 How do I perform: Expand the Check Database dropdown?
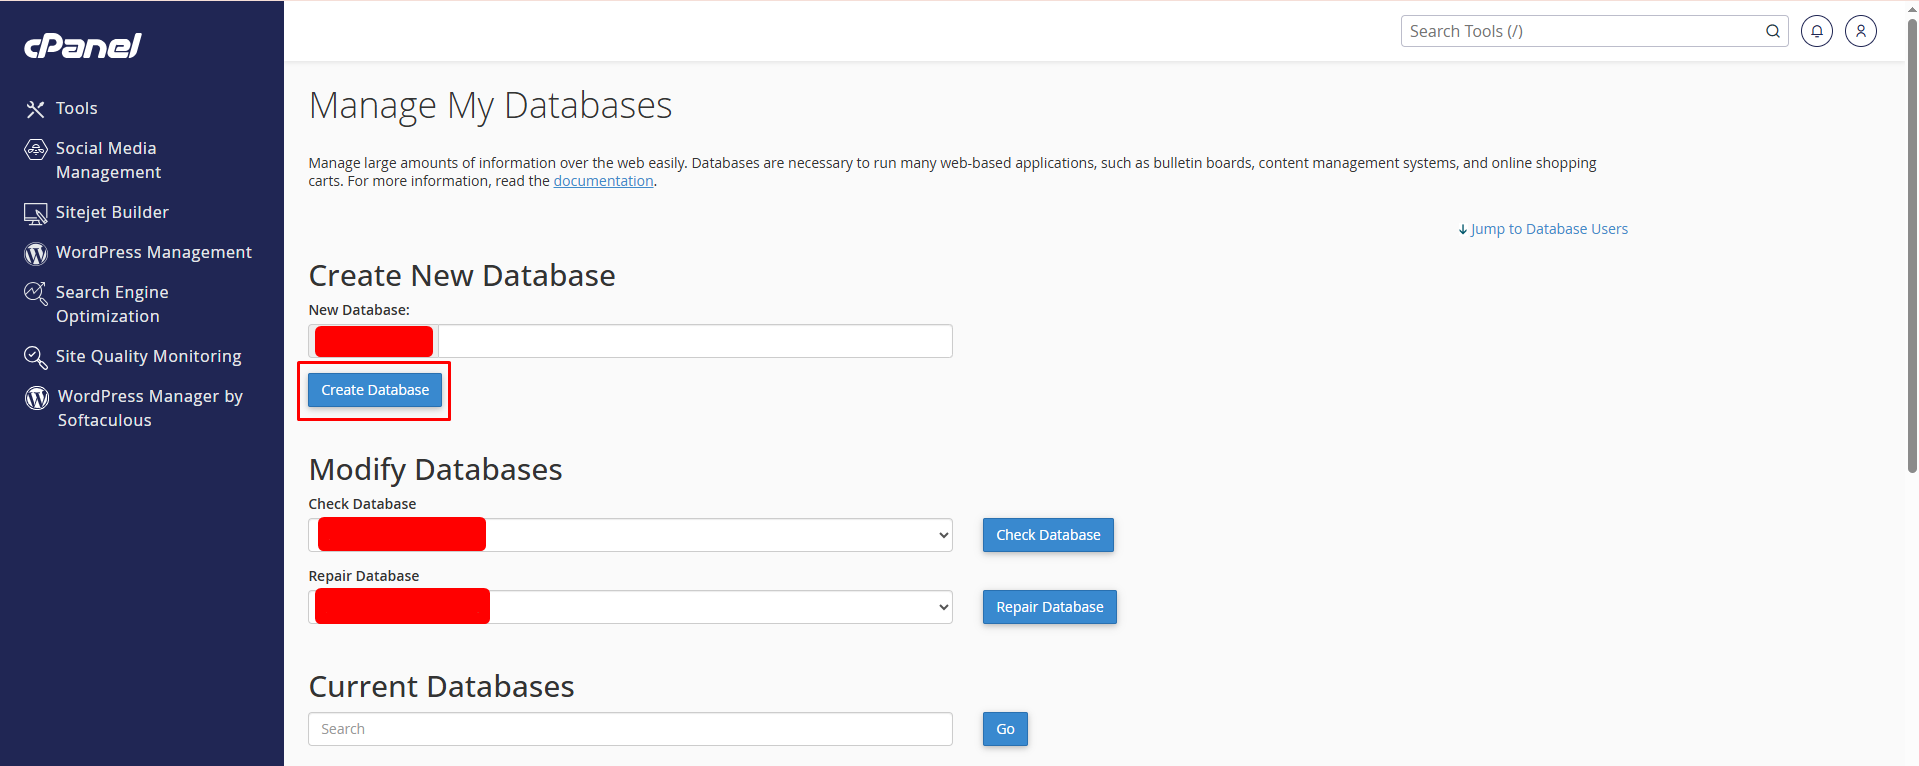tap(942, 535)
